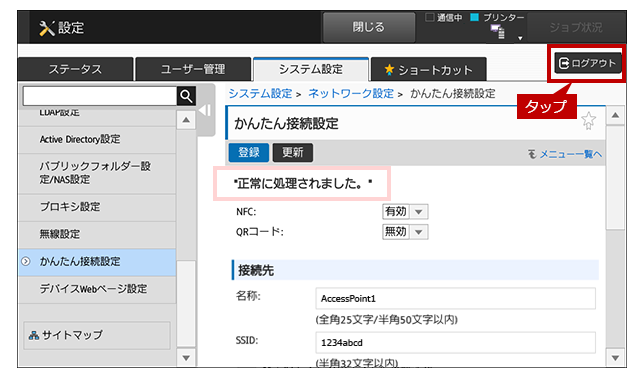Switch to the ステータス tab
The image size is (640, 376).
tap(76, 69)
